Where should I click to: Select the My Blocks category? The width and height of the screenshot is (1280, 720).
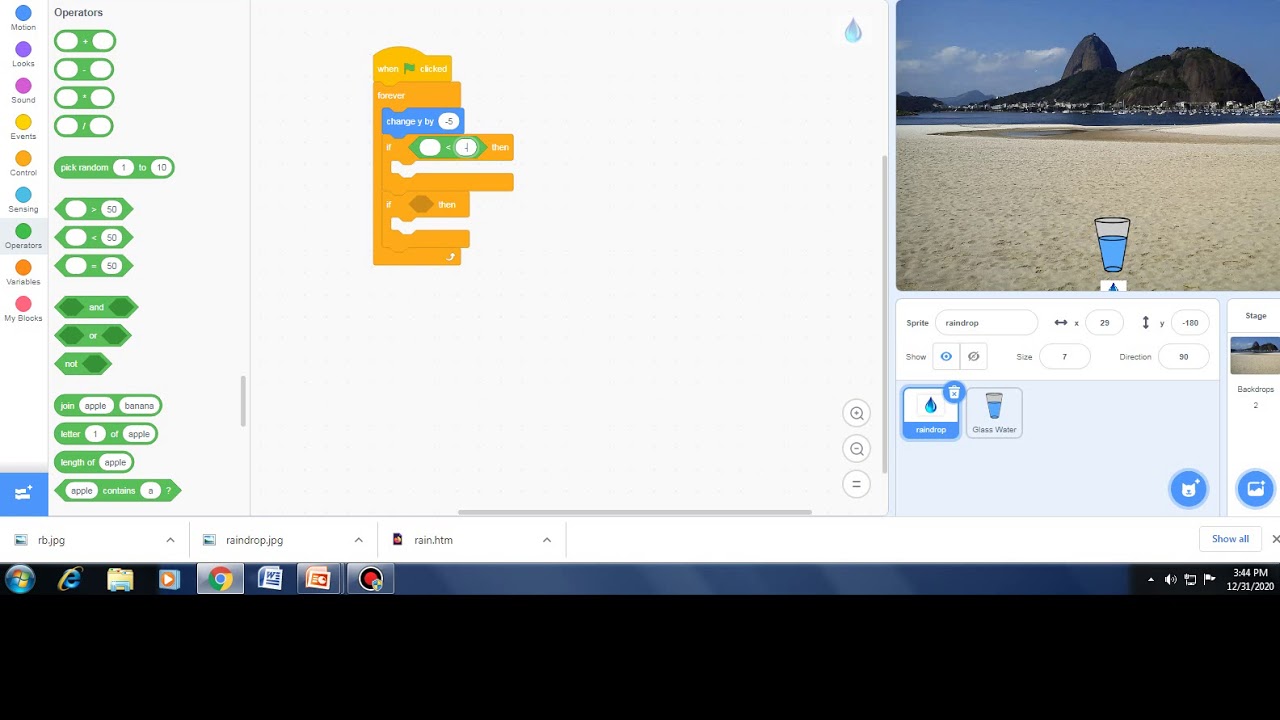[x=23, y=309]
